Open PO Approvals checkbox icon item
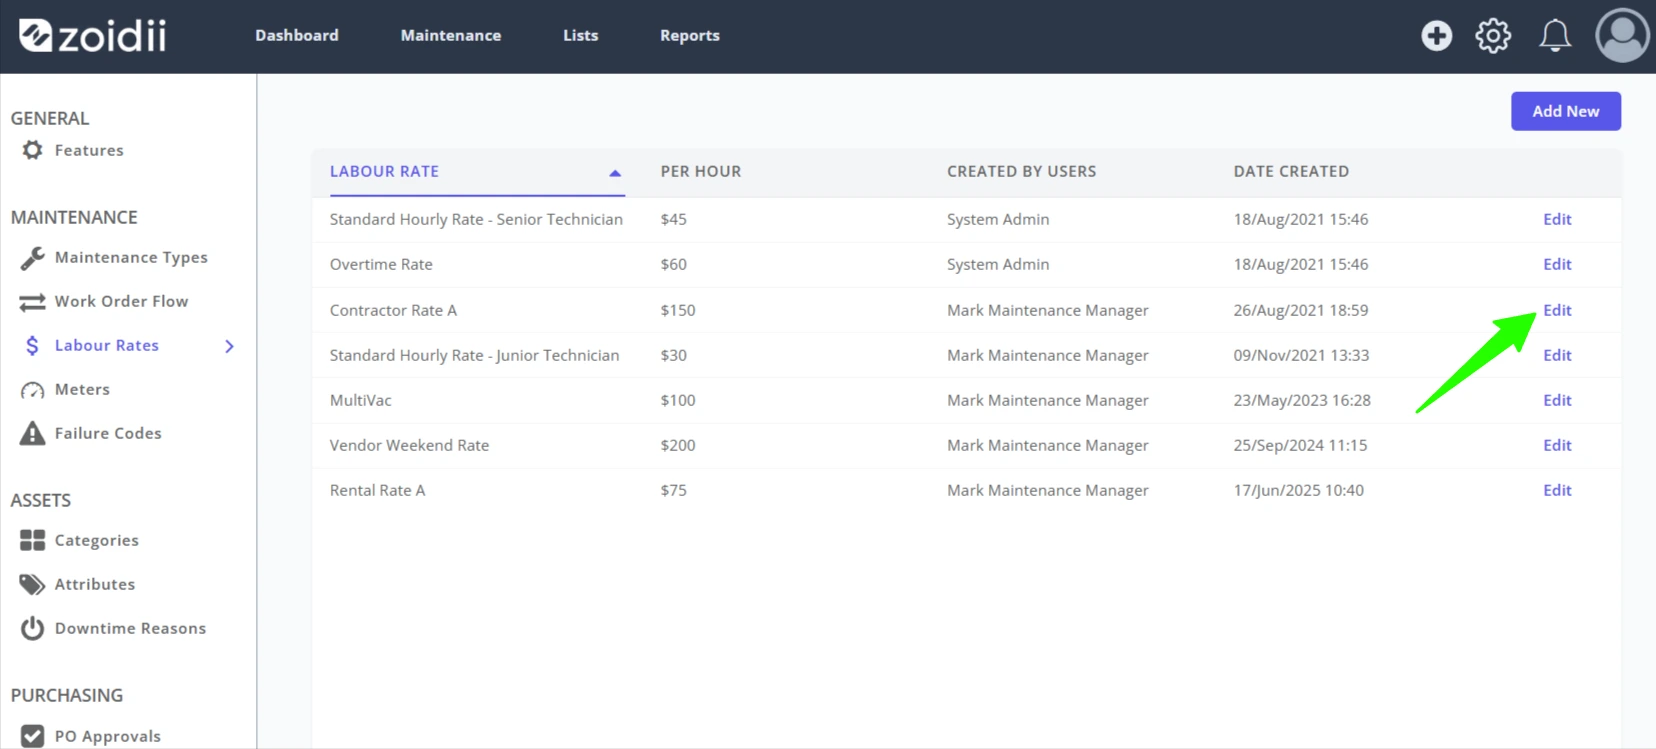 (33, 736)
